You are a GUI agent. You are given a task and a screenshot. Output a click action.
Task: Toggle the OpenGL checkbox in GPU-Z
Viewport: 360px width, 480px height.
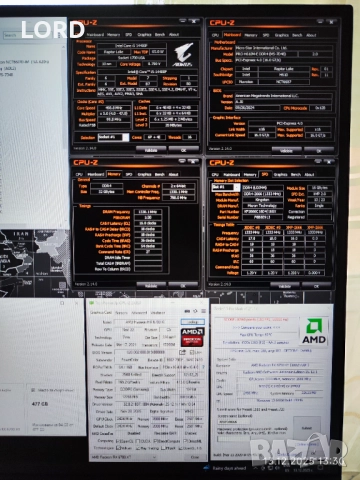click(x=181, y=448)
